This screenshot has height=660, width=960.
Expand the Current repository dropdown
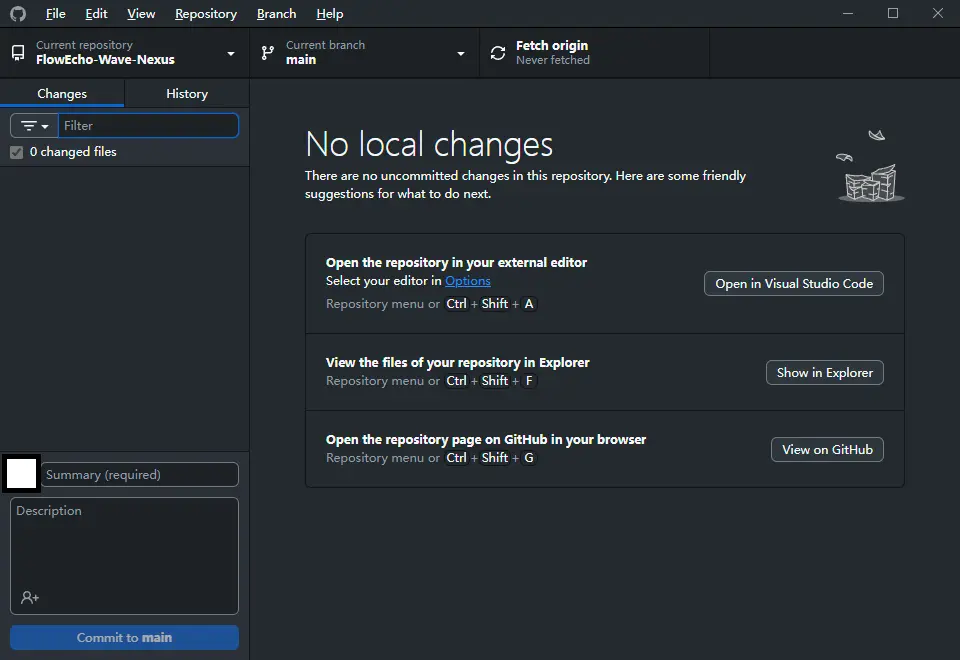point(231,53)
